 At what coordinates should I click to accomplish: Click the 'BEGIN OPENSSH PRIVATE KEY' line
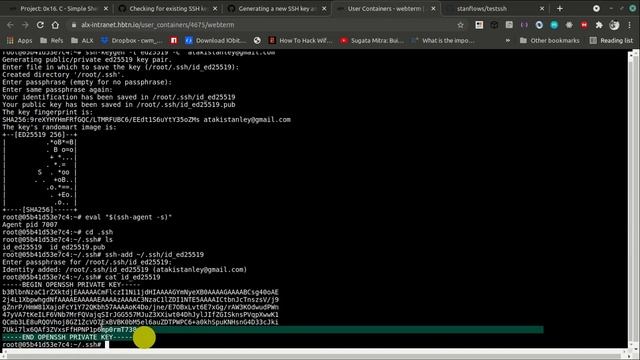[71, 285]
